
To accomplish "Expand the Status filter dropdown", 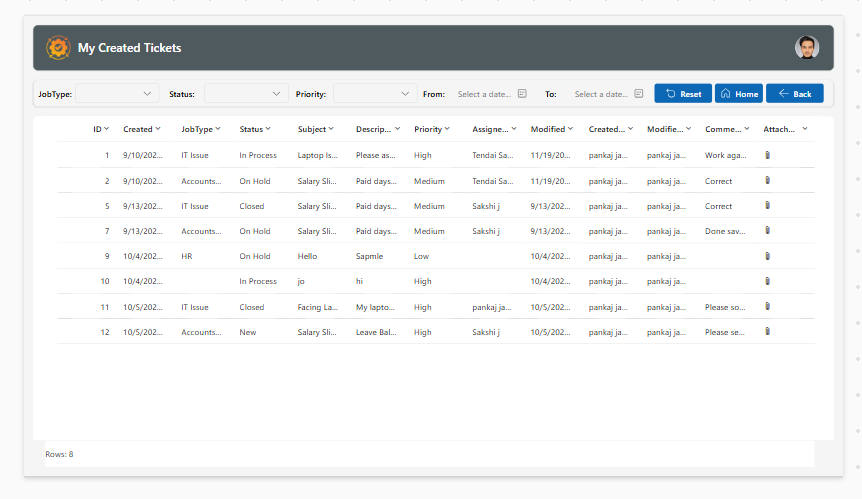I will (246, 94).
